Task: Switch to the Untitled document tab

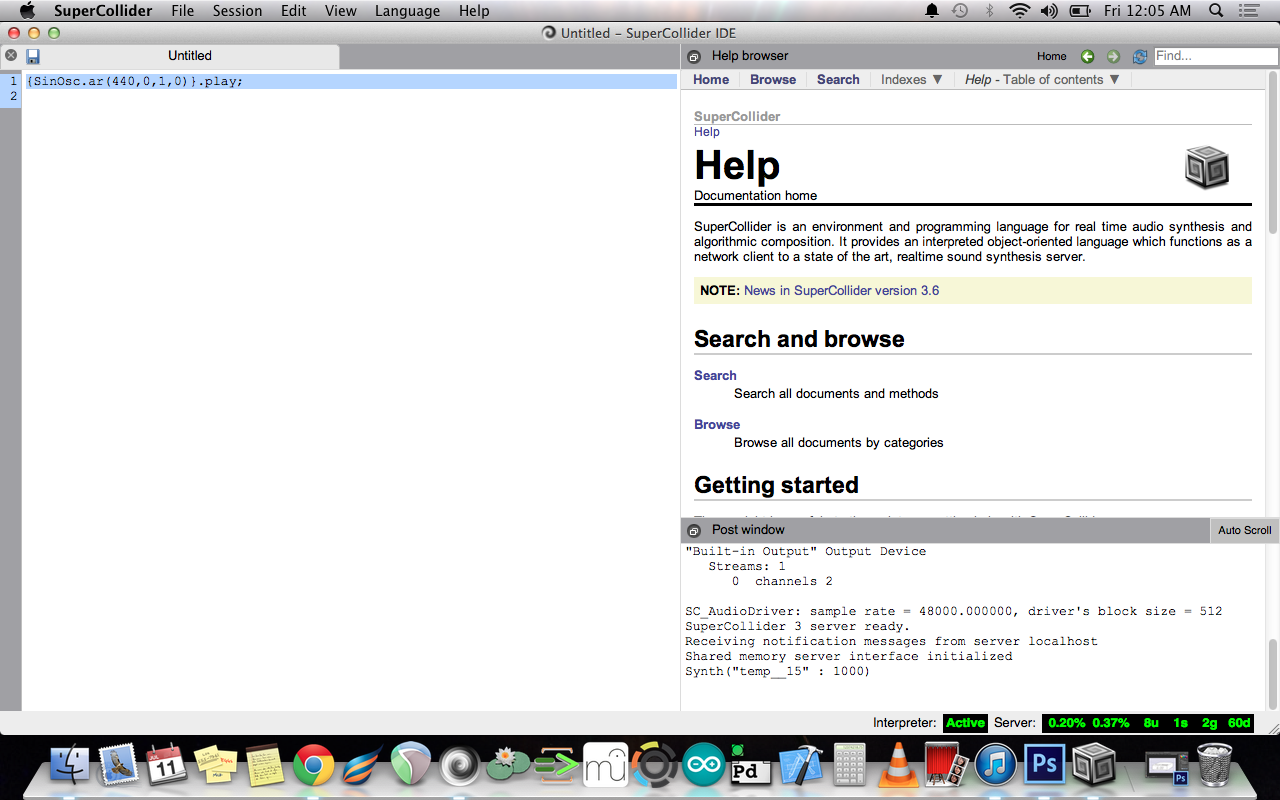Action: pos(190,56)
